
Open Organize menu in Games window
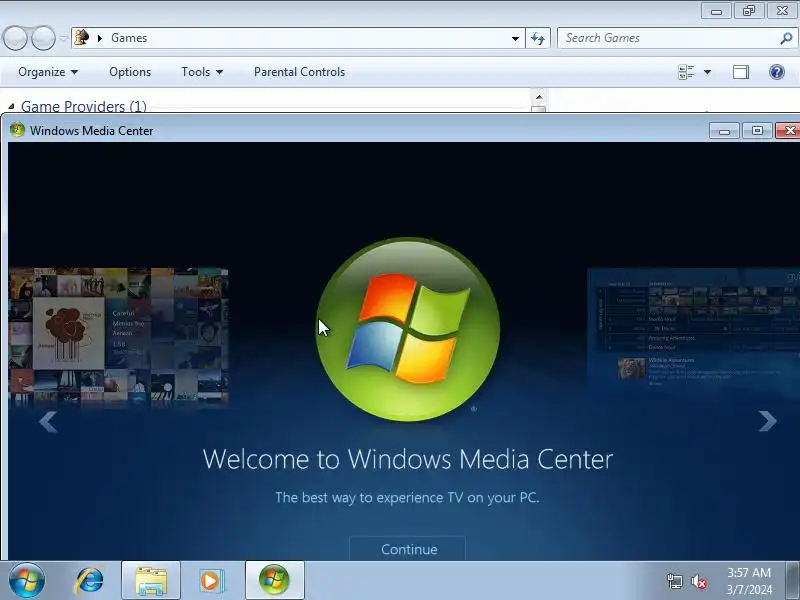tap(48, 72)
